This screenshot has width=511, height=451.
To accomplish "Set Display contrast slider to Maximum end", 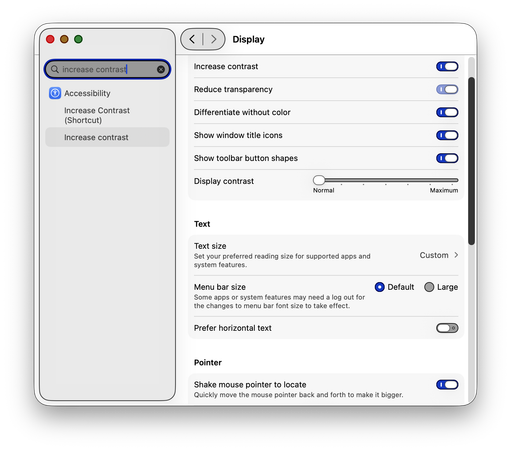I will 457,180.
